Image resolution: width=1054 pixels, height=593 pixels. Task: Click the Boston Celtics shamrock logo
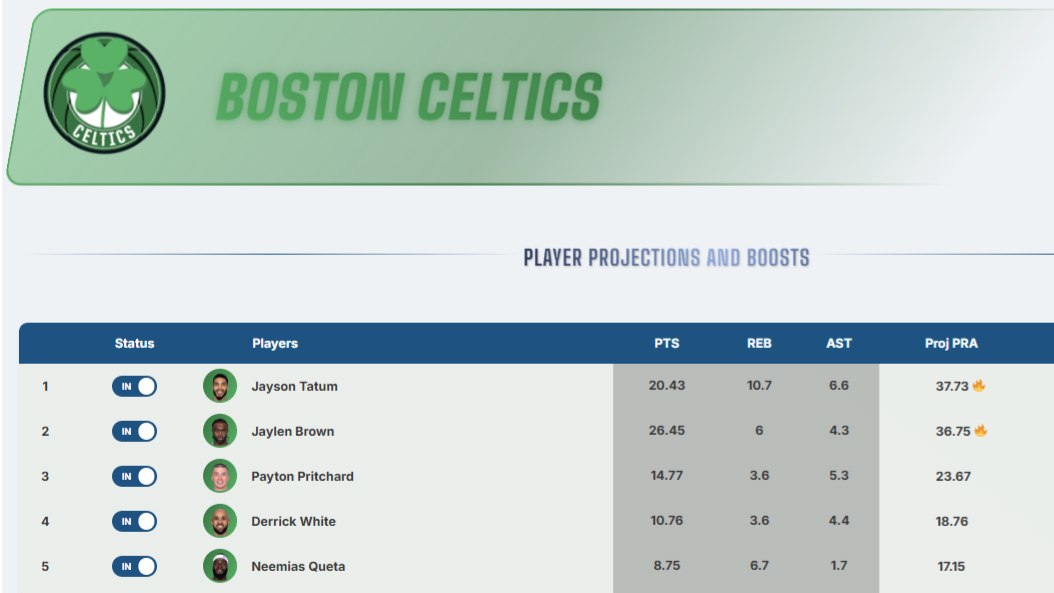pyautogui.click(x=104, y=93)
